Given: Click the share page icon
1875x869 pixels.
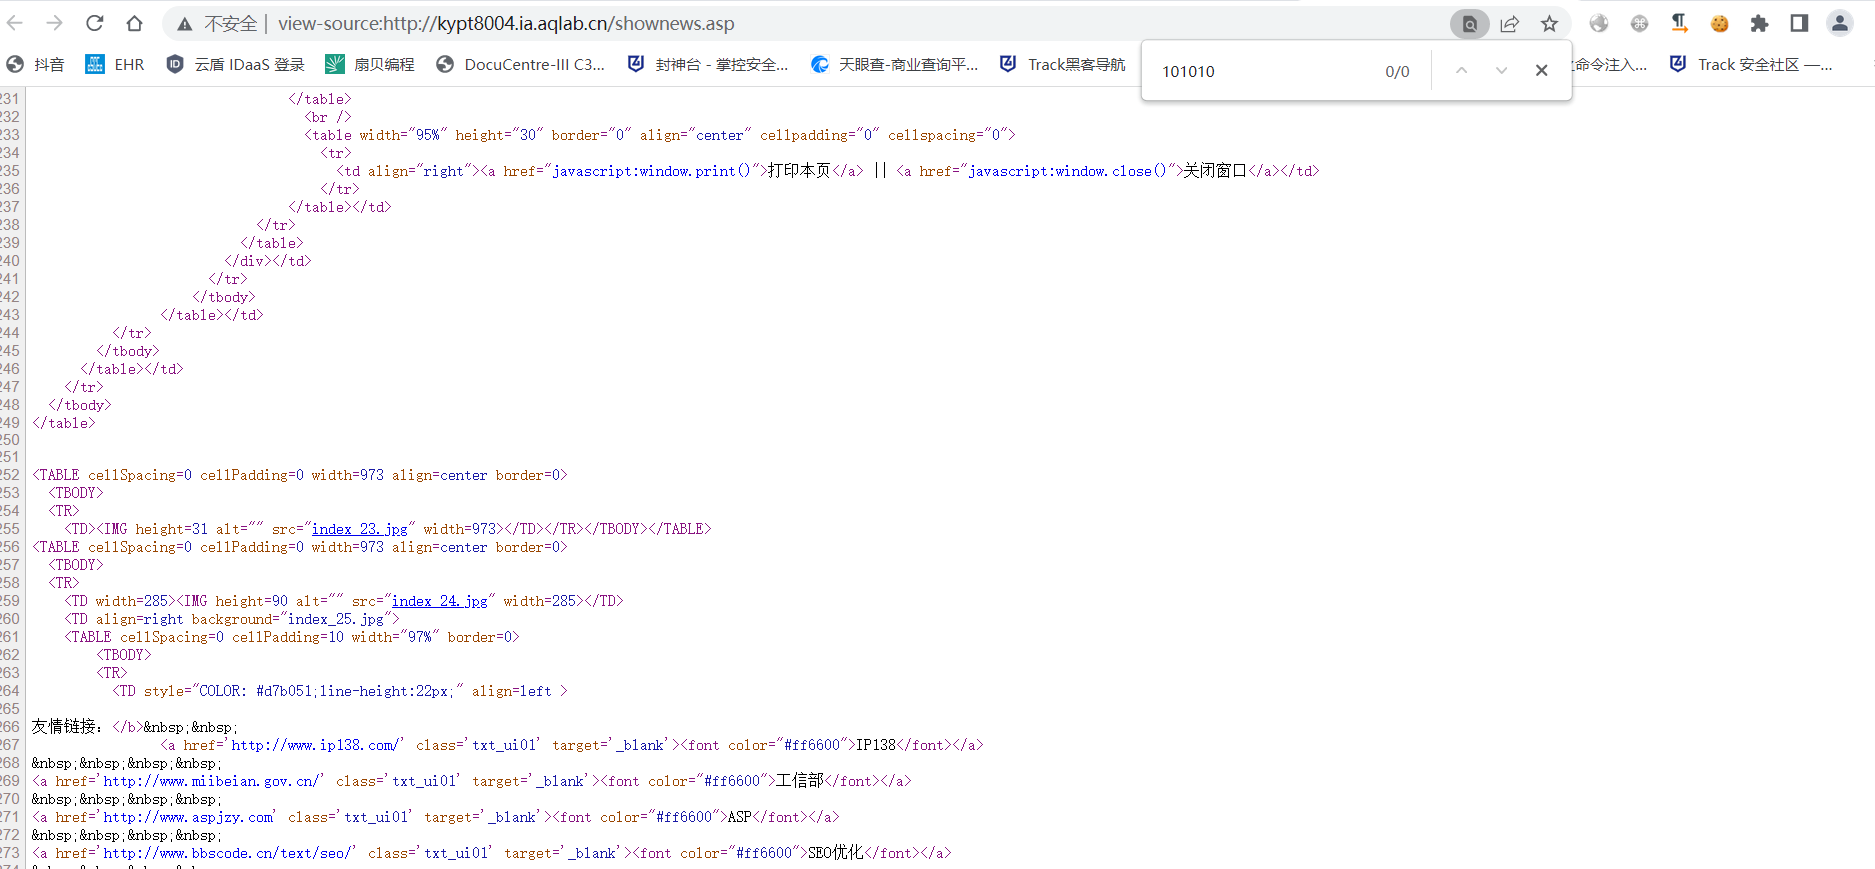Looking at the screenshot, I should click(1510, 24).
